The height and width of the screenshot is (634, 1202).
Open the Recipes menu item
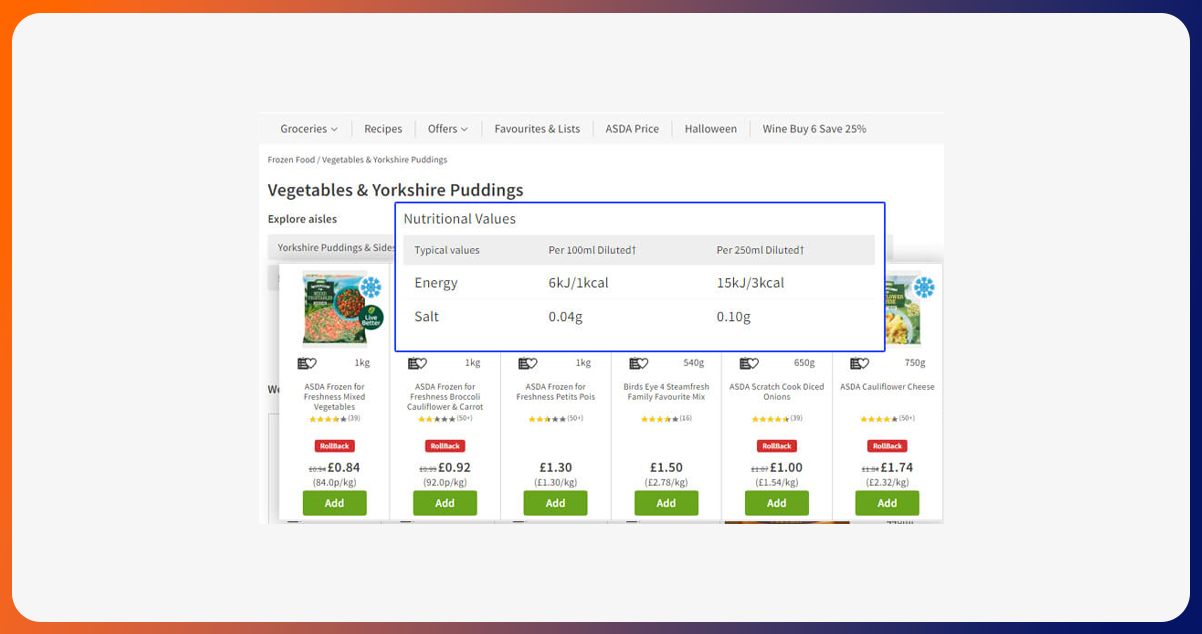(383, 129)
